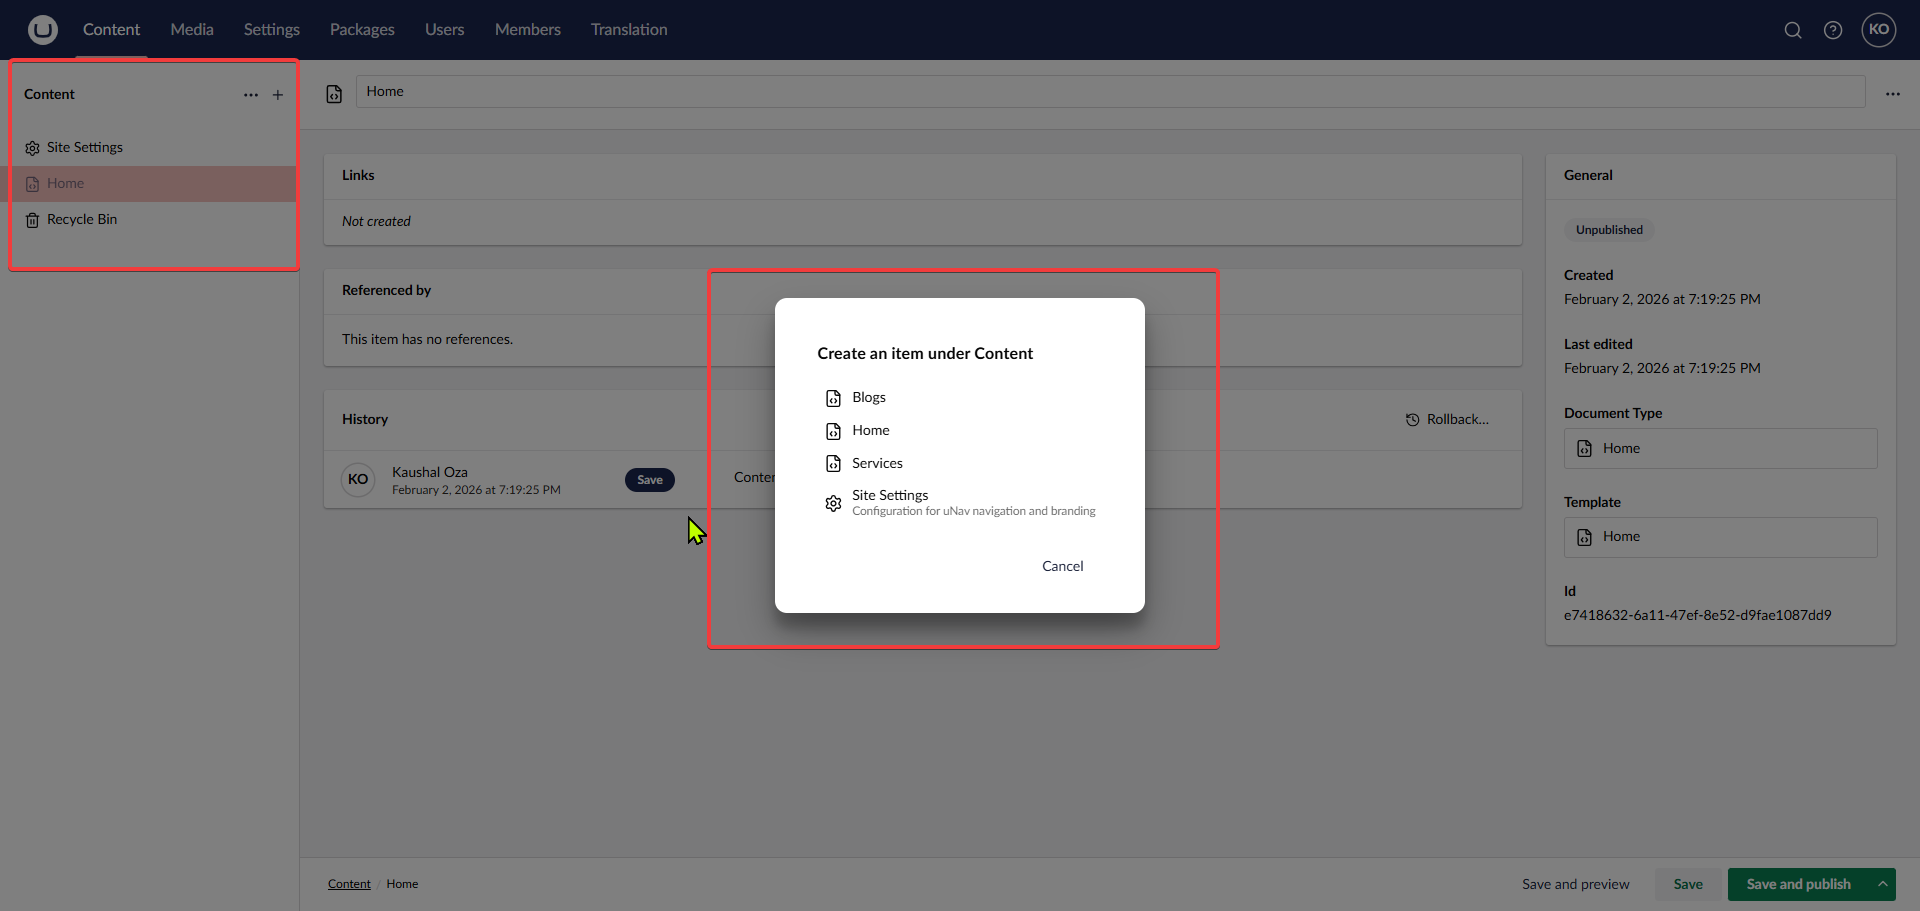This screenshot has height=911, width=1920.
Task: Open Services from the create dialog
Action: point(876,463)
